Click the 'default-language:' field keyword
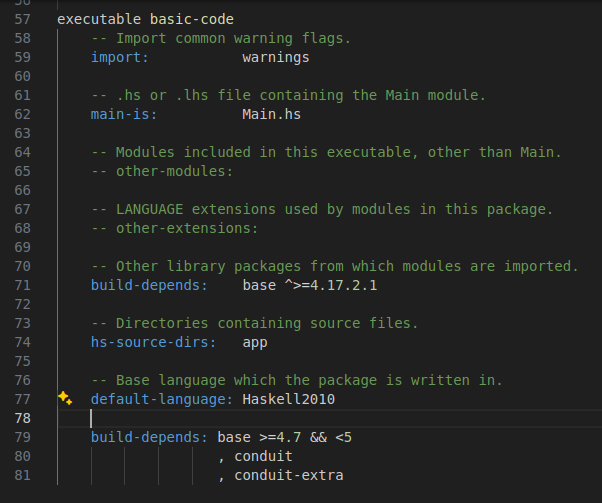The width and height of the screenshot is (602, 503). tap(162, 399)
